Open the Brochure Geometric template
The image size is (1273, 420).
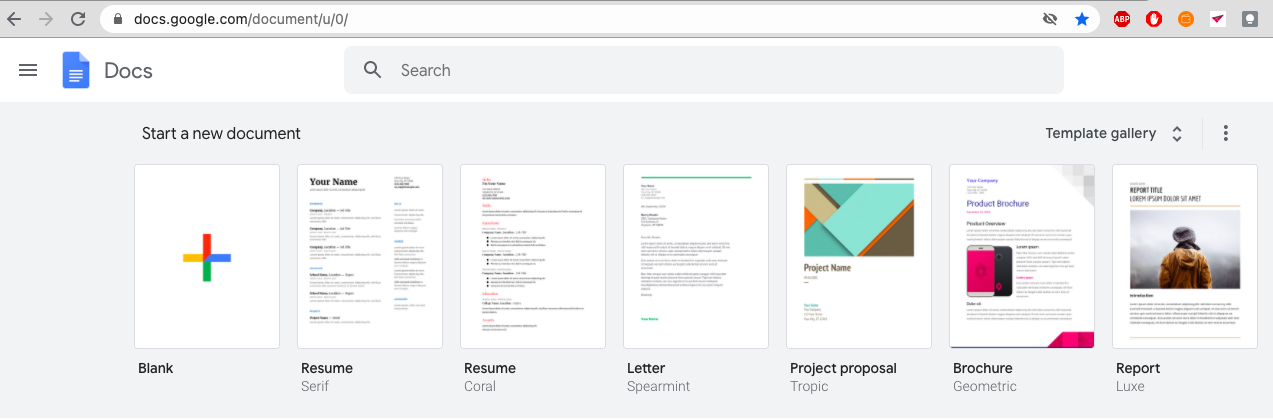point(1022,257)
